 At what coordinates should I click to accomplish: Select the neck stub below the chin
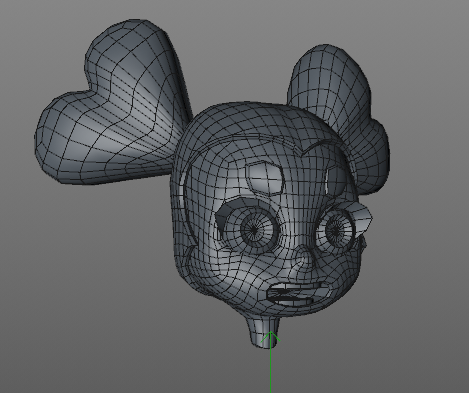(x=262, y=332)
